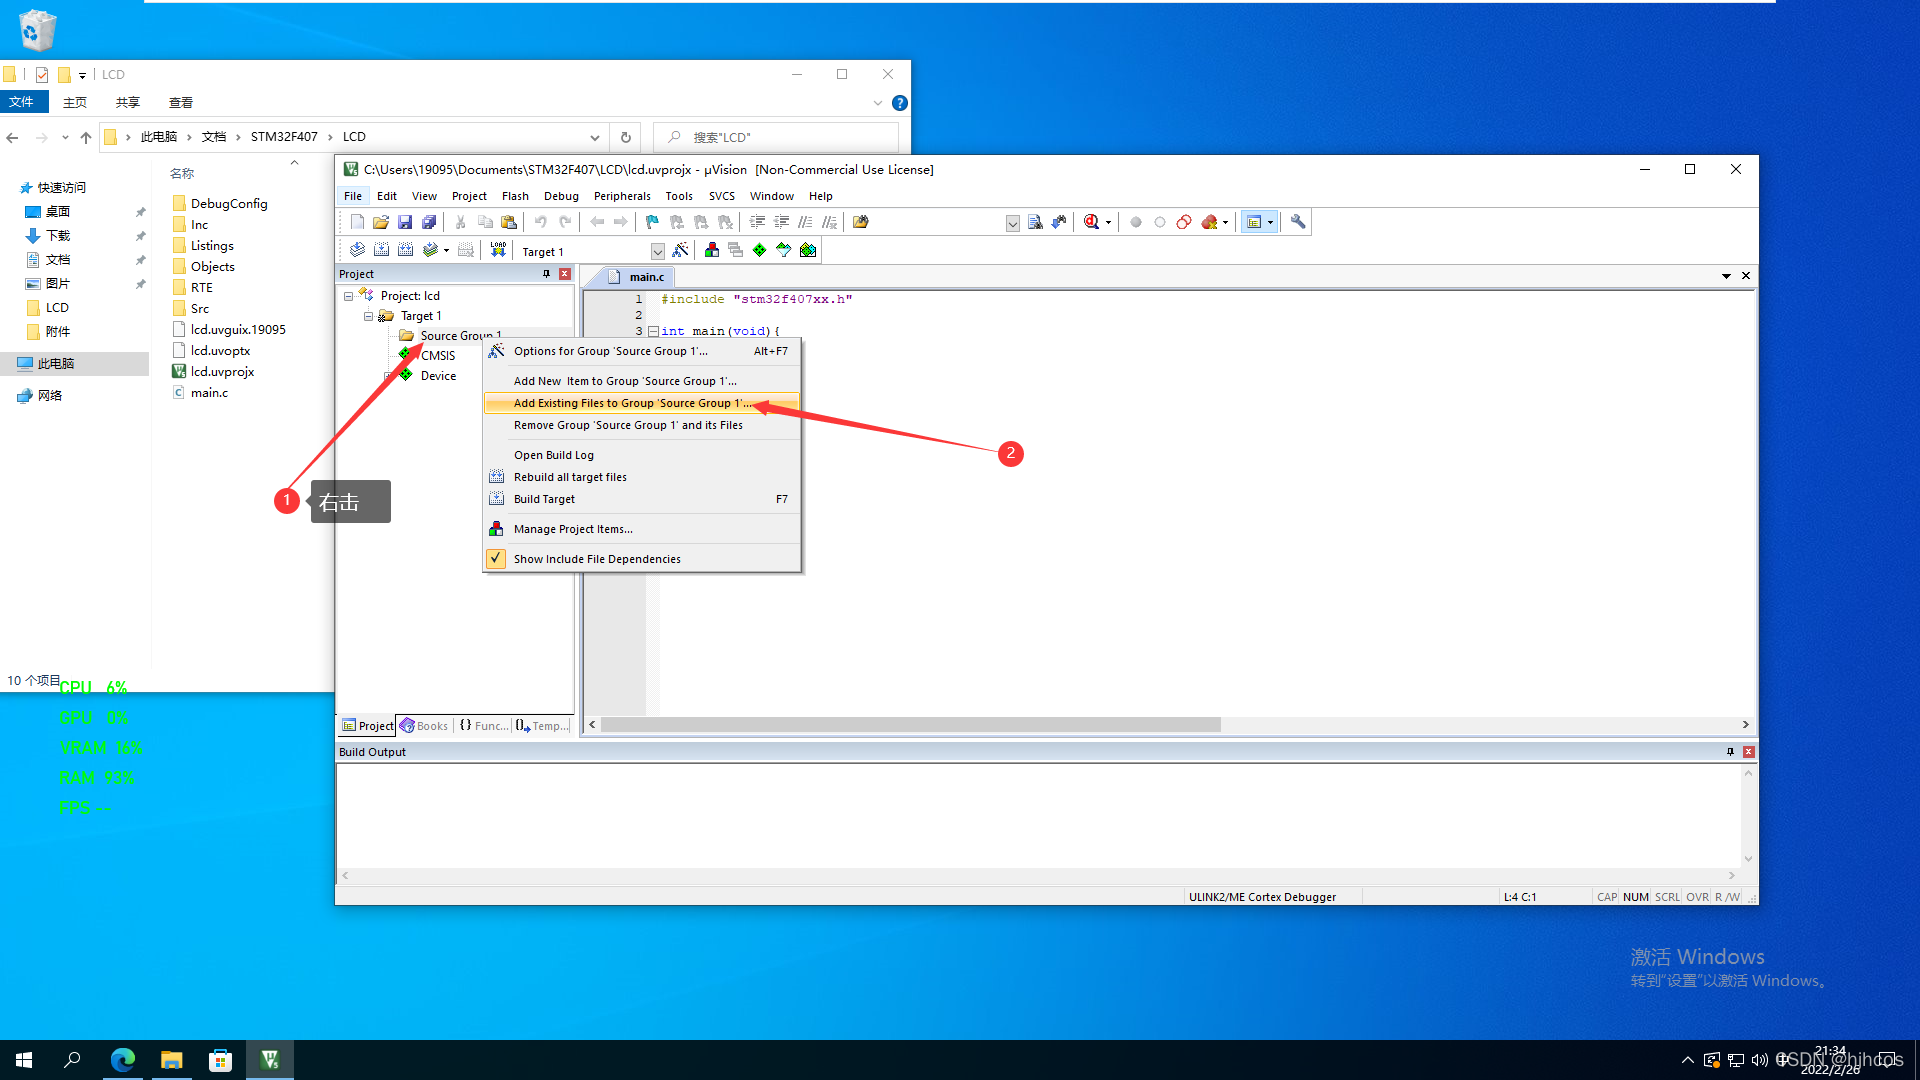The height and width of the screenshot is (1080, 1920).
Task: Click the Insert/Remove Bookmark flag icon
Action: [652, 222]
